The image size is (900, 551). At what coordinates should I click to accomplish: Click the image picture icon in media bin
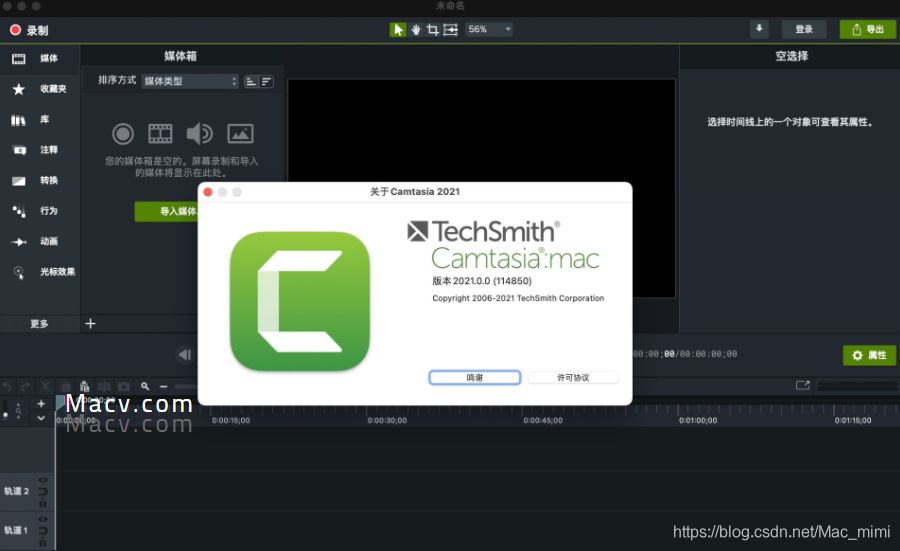tap(240, 134)
